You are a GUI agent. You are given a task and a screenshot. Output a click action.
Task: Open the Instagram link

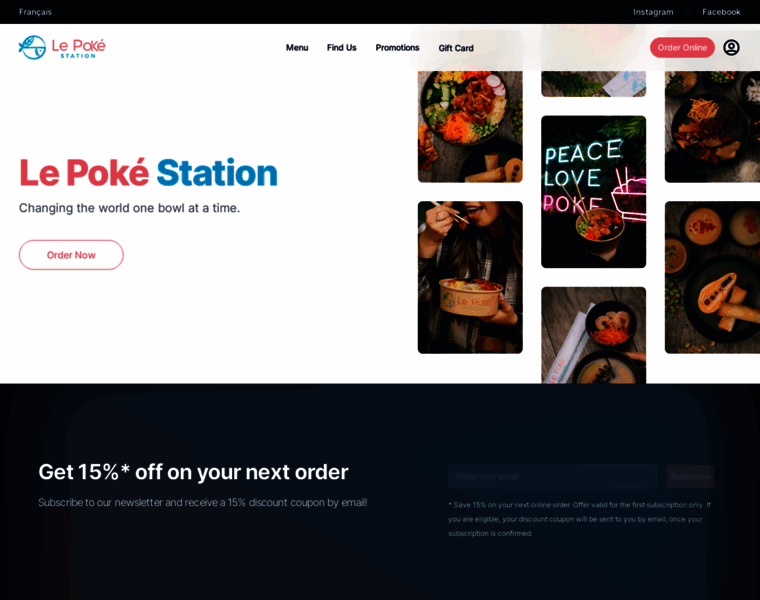[653, 12]
